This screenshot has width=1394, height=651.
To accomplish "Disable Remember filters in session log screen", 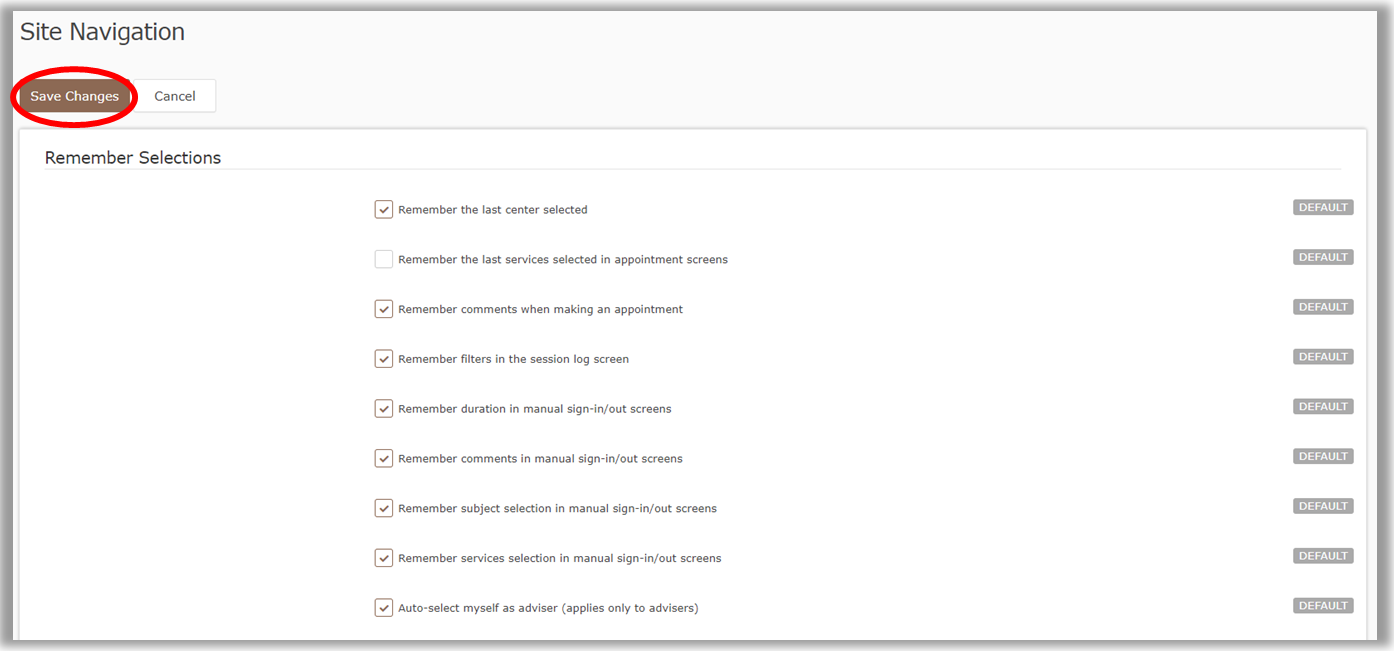I will tap(384, 359).
